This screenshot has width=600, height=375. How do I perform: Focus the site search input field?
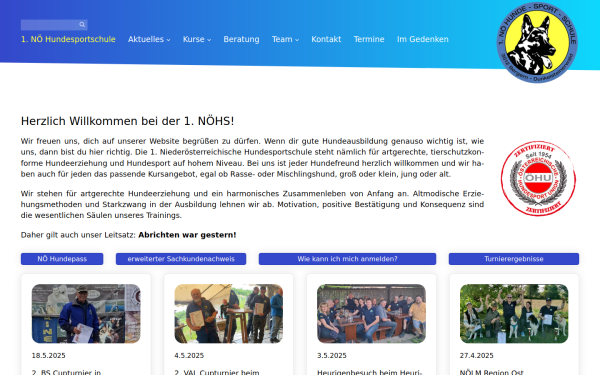[54, 25]
